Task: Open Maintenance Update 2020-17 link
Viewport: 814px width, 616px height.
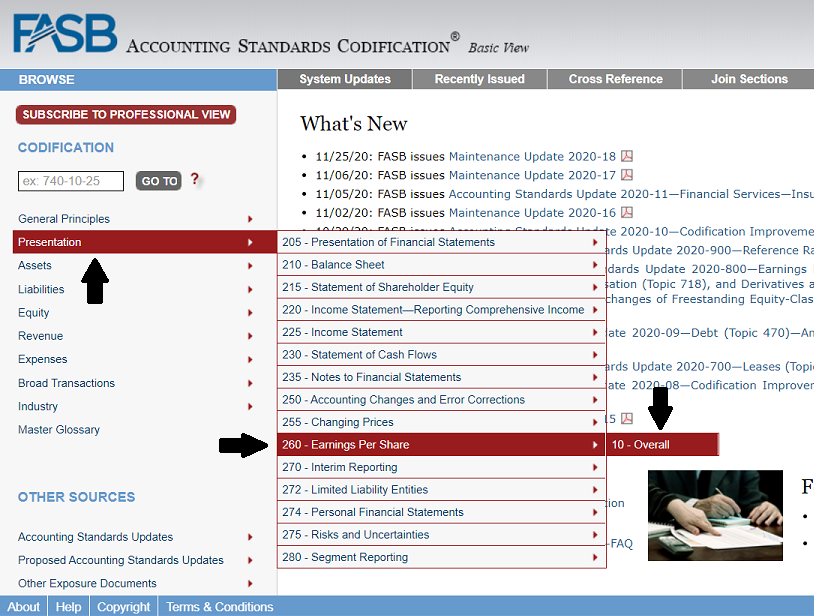Action: pyautogui.click(x=532, y=175)
